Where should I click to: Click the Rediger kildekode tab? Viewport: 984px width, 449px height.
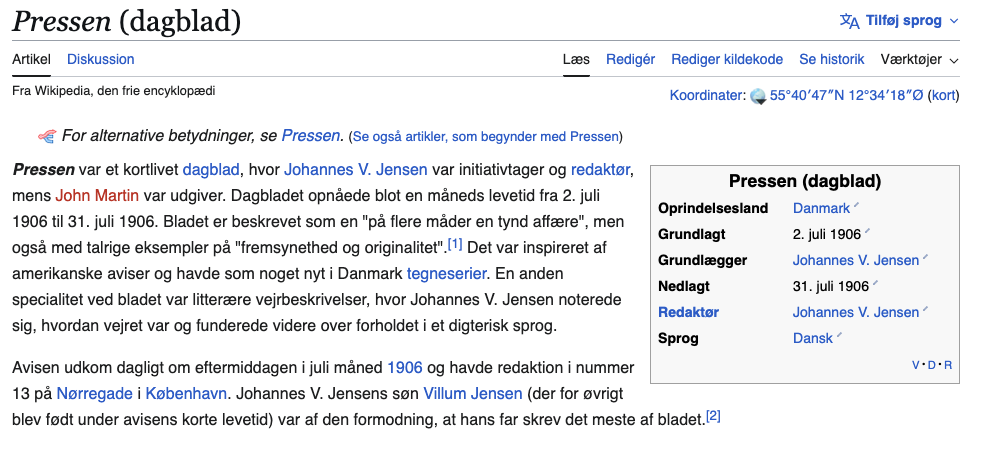(x=727, y=60)
